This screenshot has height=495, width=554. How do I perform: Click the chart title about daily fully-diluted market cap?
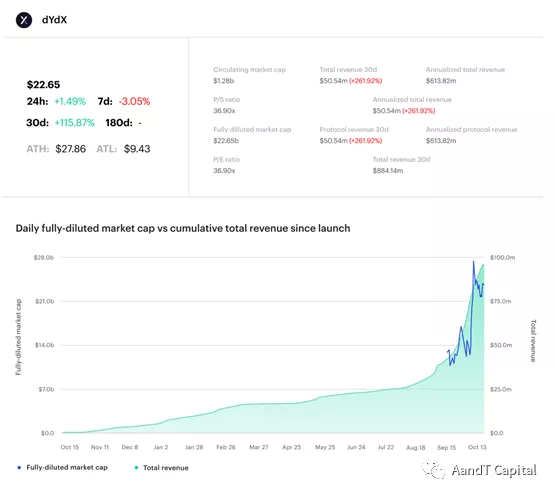183,228
